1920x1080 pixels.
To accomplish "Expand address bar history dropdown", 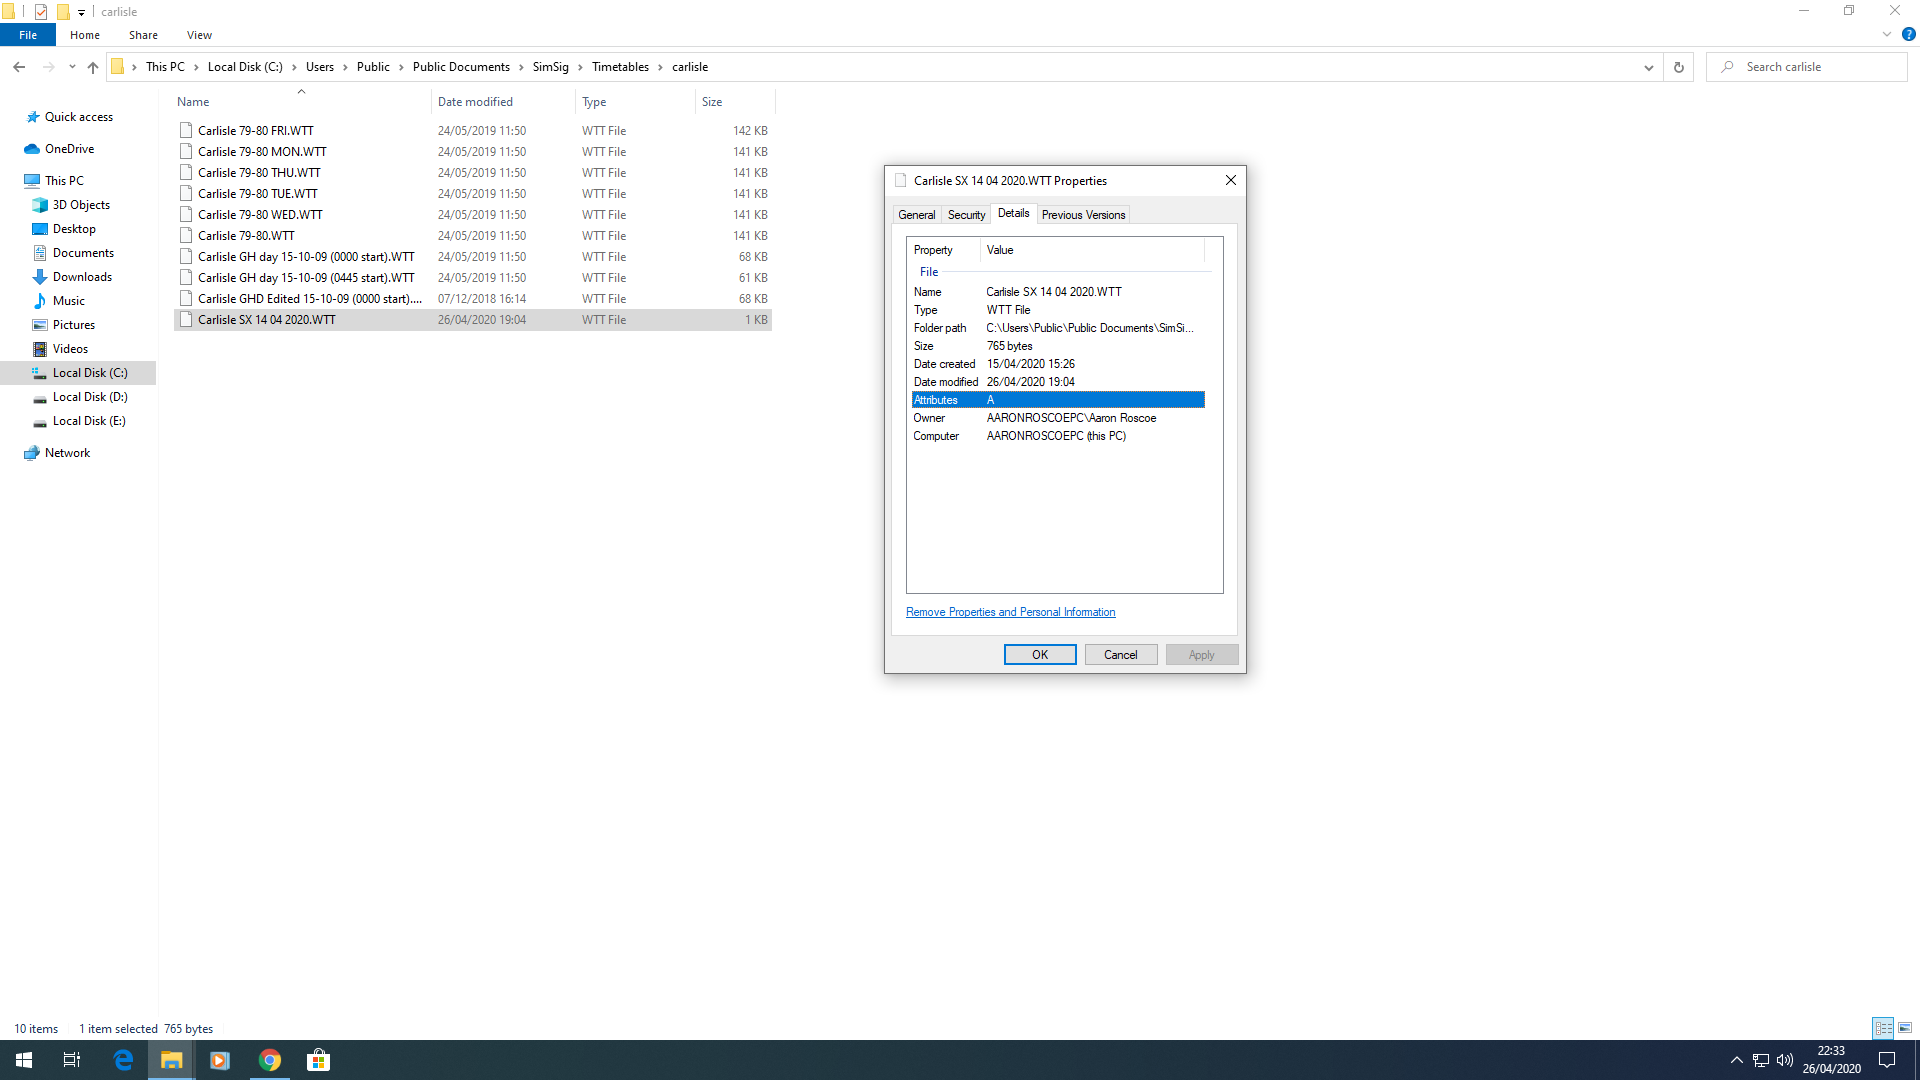I will pyautogui.click(x=1649, y=67).
